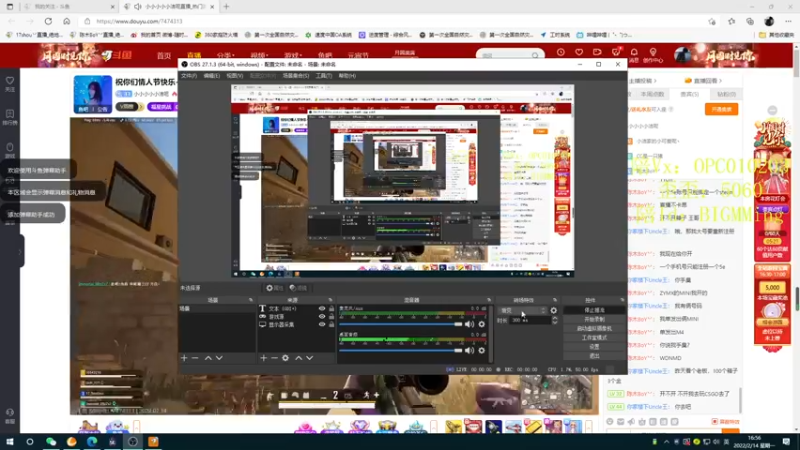Click the browser address bar URL
This screenshot has width=800, height=450.
[139, 21]
